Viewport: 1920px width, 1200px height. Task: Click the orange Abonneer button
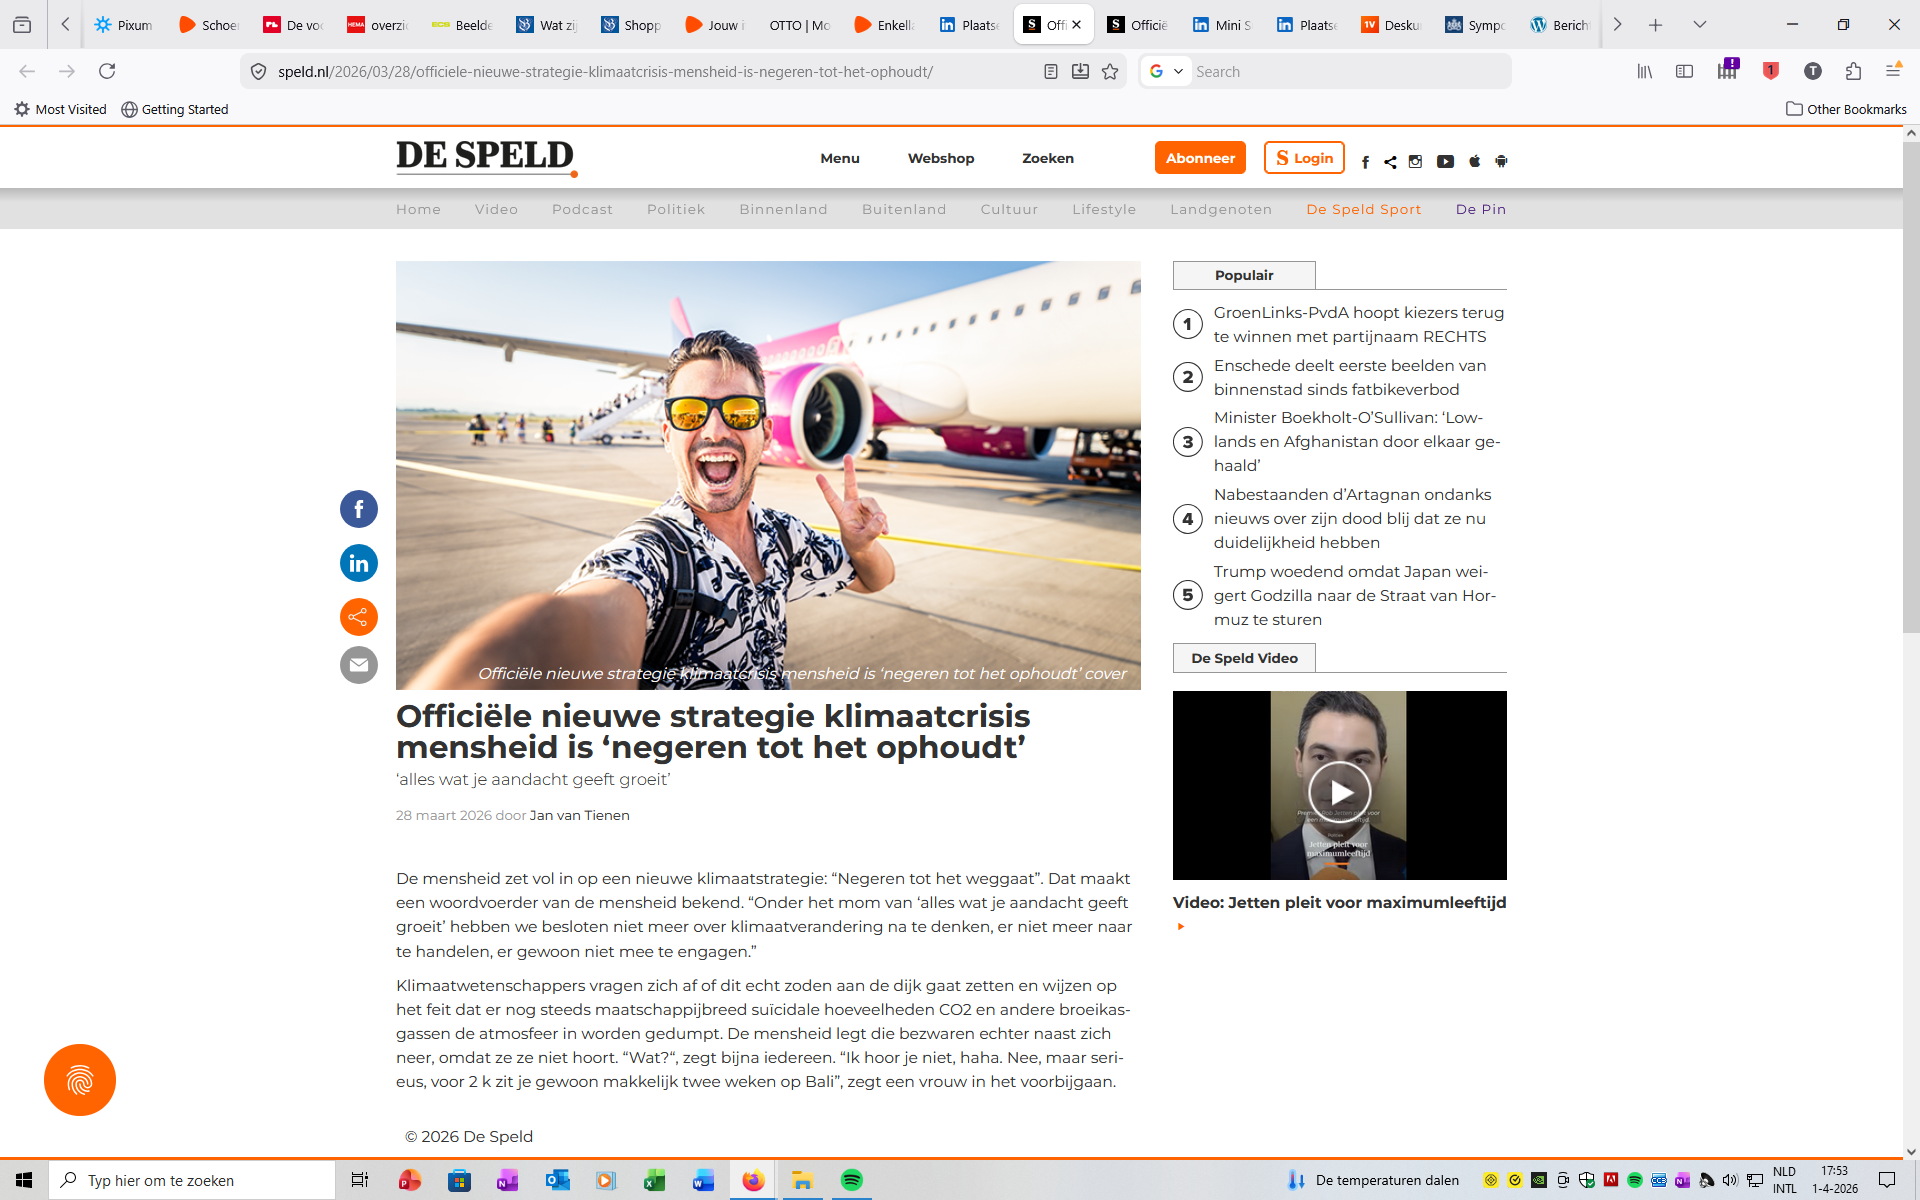1199,158
